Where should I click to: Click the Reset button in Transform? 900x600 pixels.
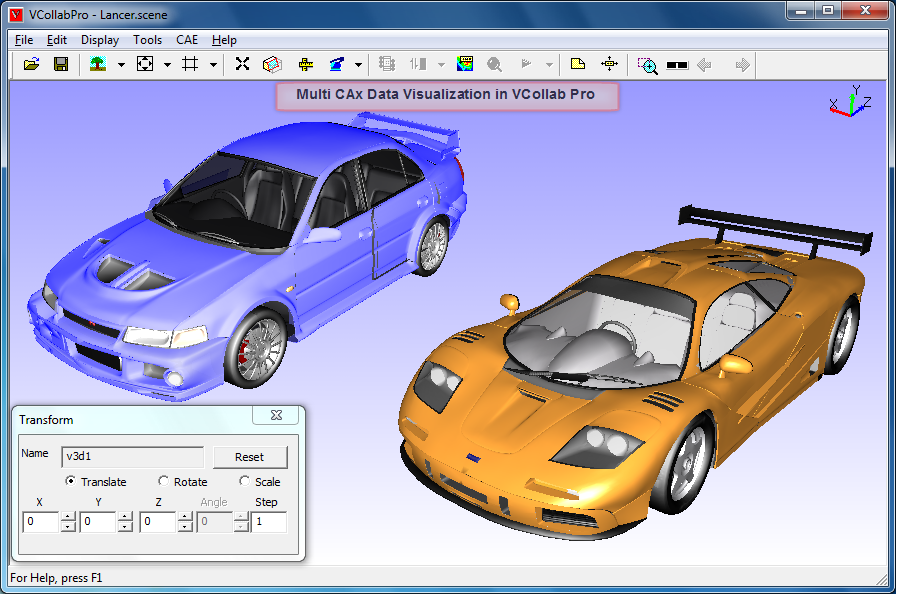click(250, 457)
